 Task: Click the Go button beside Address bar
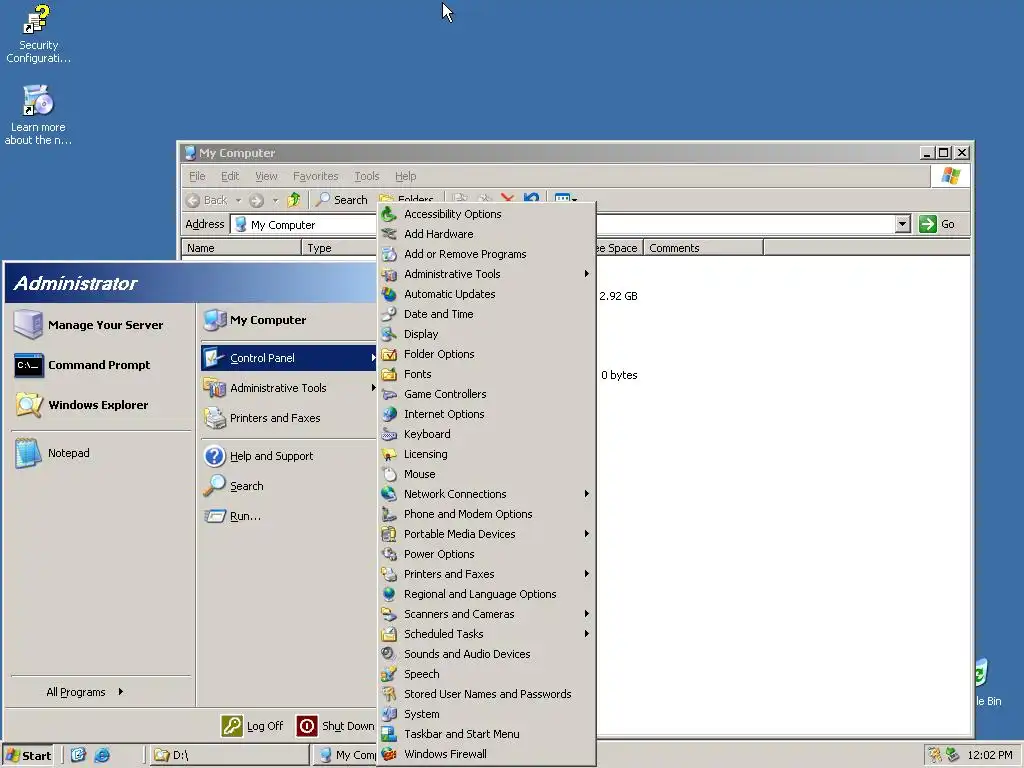[x=936, y=225]
